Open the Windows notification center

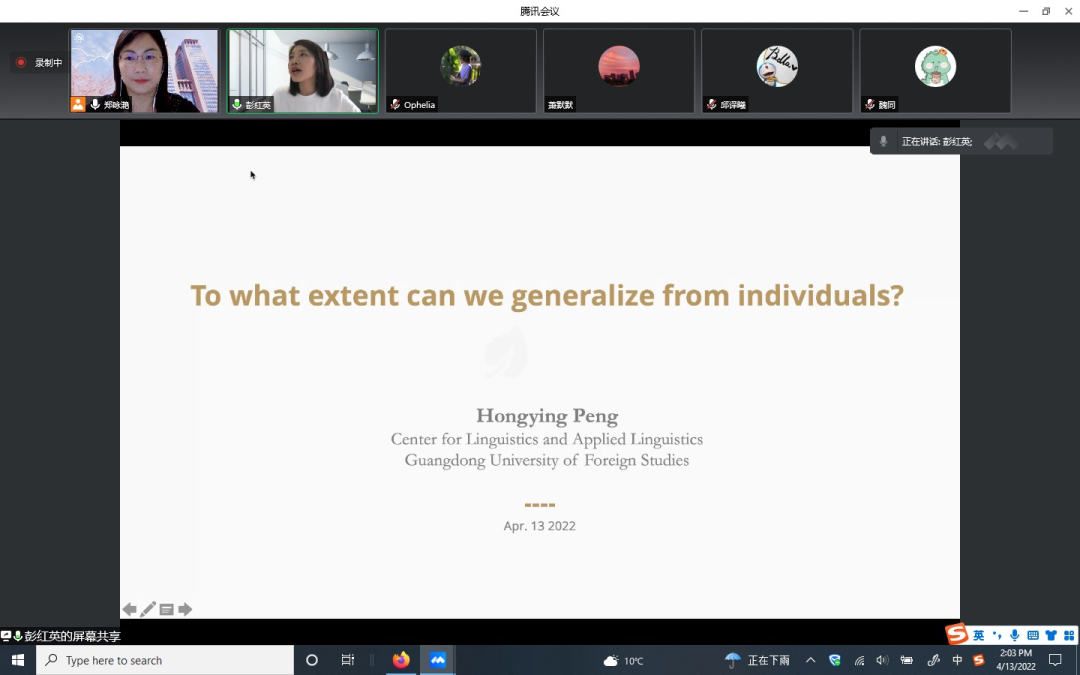(x=1055, y=660)
